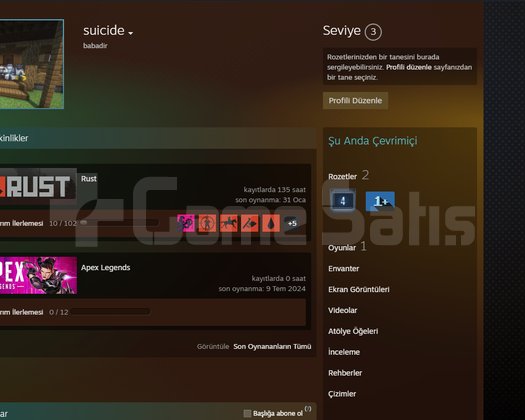The height and width of the screenshot is (420, 525).
Task: Open the Rust game title link
Action: click(89, 179)
